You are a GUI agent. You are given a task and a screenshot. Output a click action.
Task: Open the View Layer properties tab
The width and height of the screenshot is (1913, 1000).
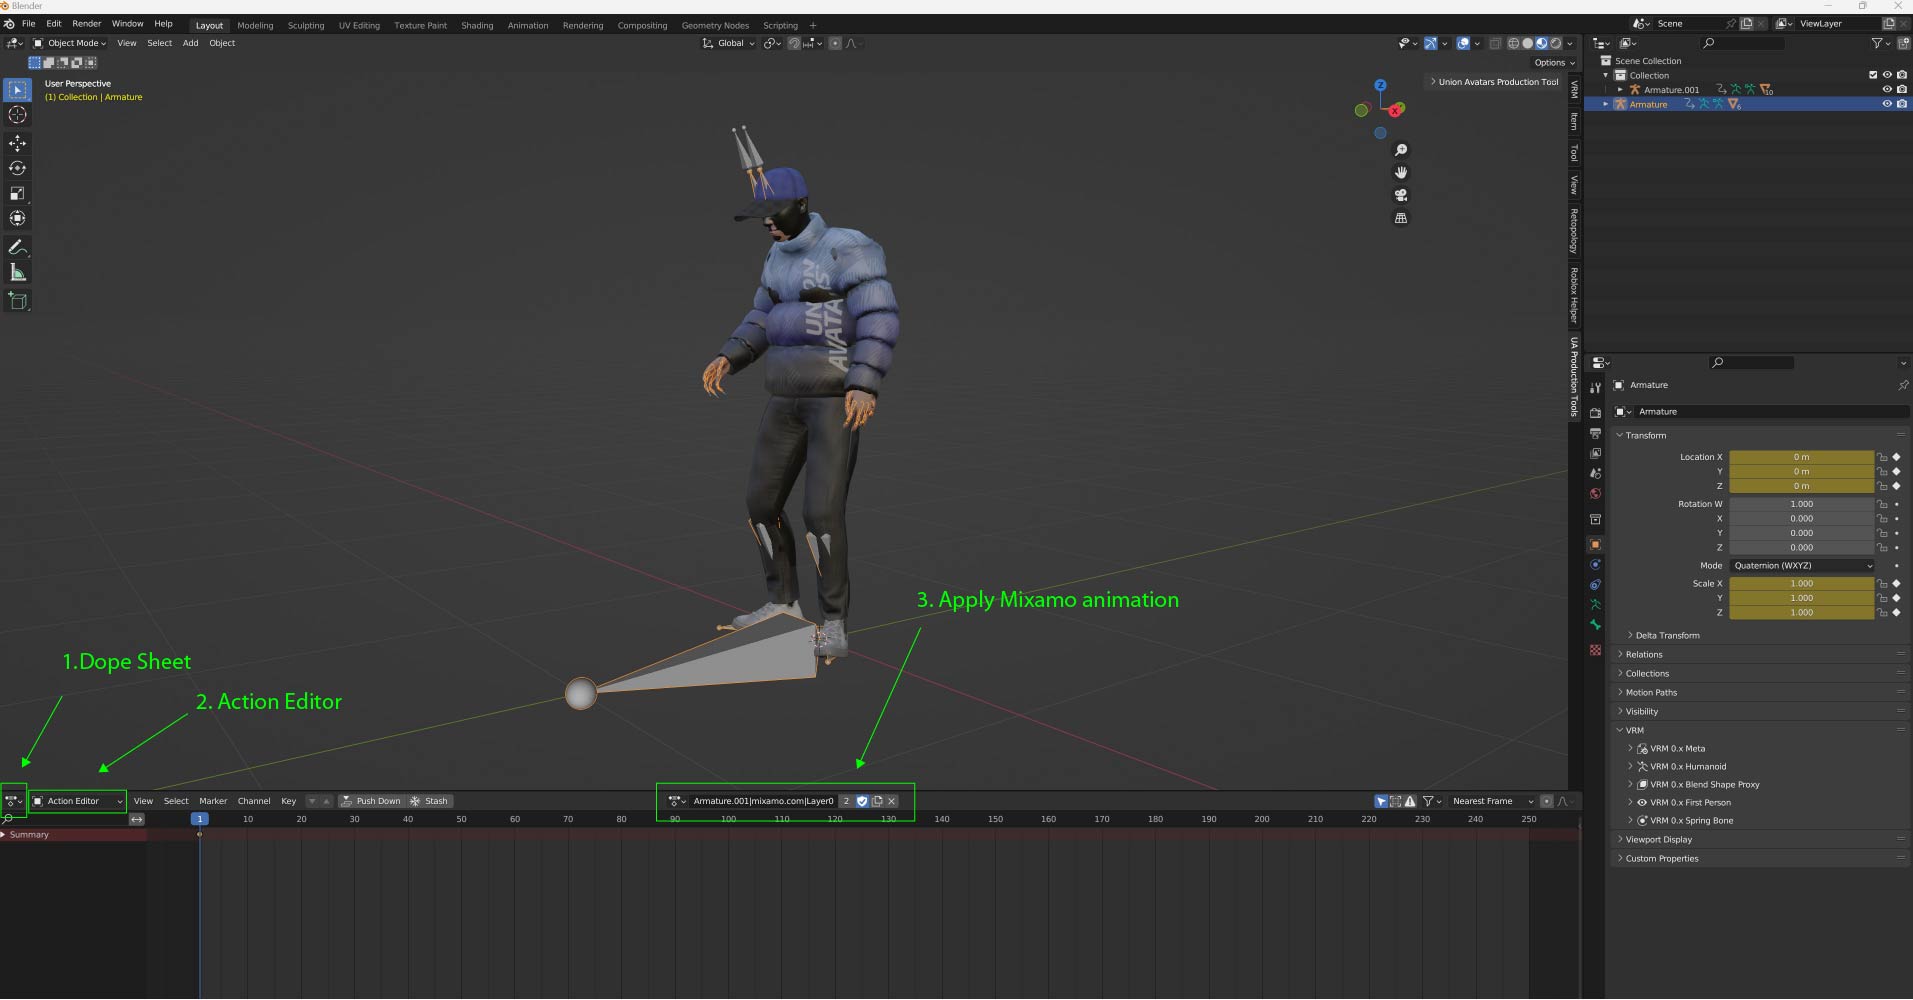click(x=1595, y=453)
